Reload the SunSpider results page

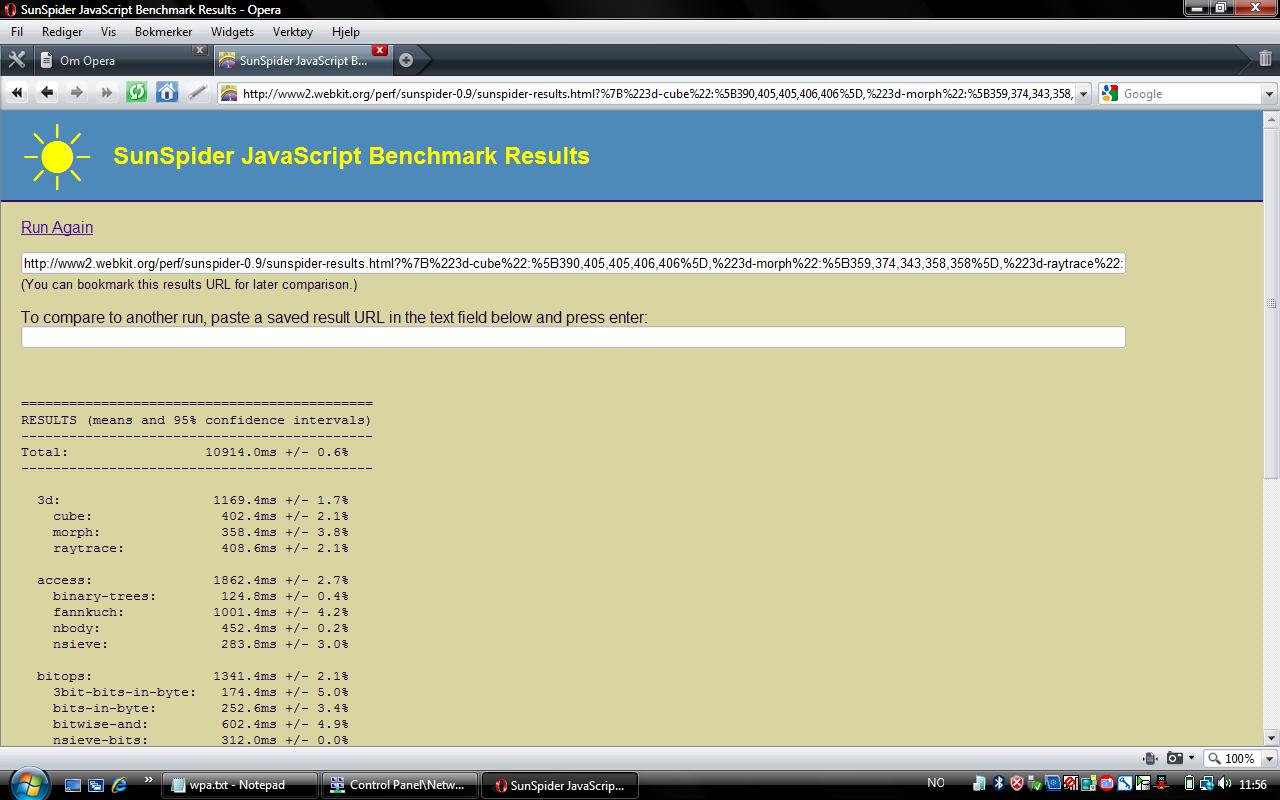coord(137,93)
